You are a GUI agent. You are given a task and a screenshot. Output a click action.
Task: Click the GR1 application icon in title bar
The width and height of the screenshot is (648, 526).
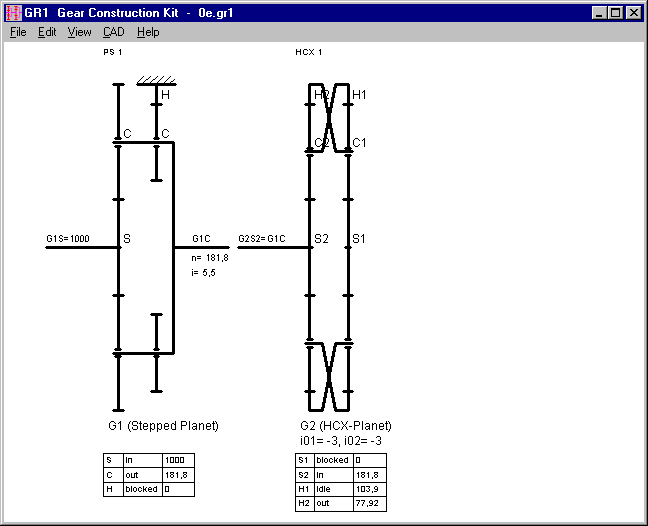[x=13, y=12]
